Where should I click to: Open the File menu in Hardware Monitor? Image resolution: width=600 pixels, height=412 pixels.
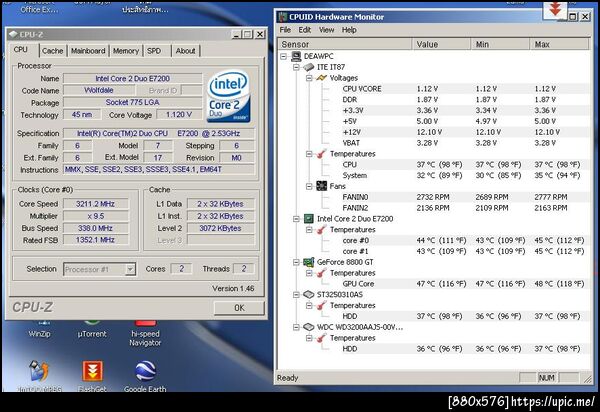(x=285, y=30)
